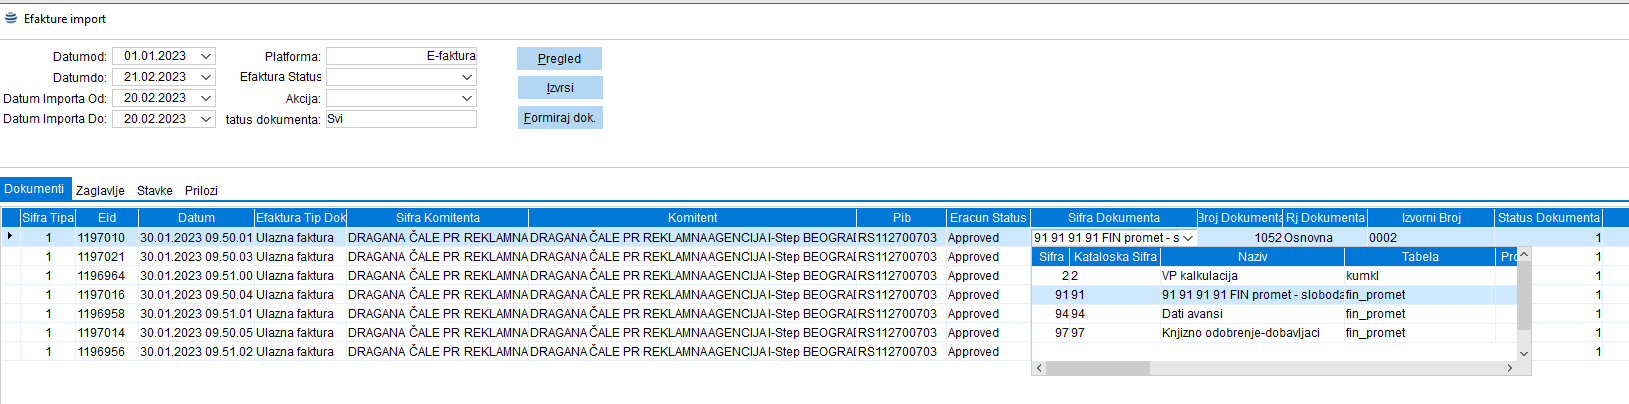
Task: Click the Efakture import window icon
Action: coord(11,18)
